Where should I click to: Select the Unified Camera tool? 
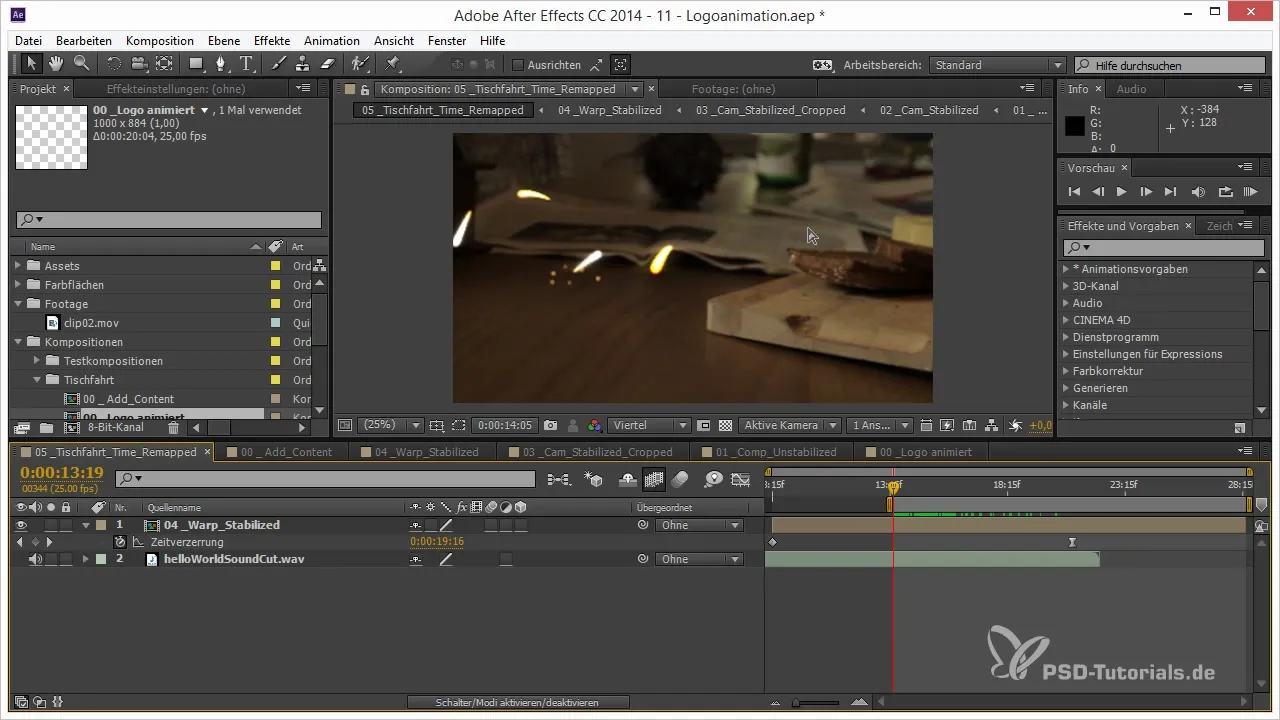coord(139,64)
